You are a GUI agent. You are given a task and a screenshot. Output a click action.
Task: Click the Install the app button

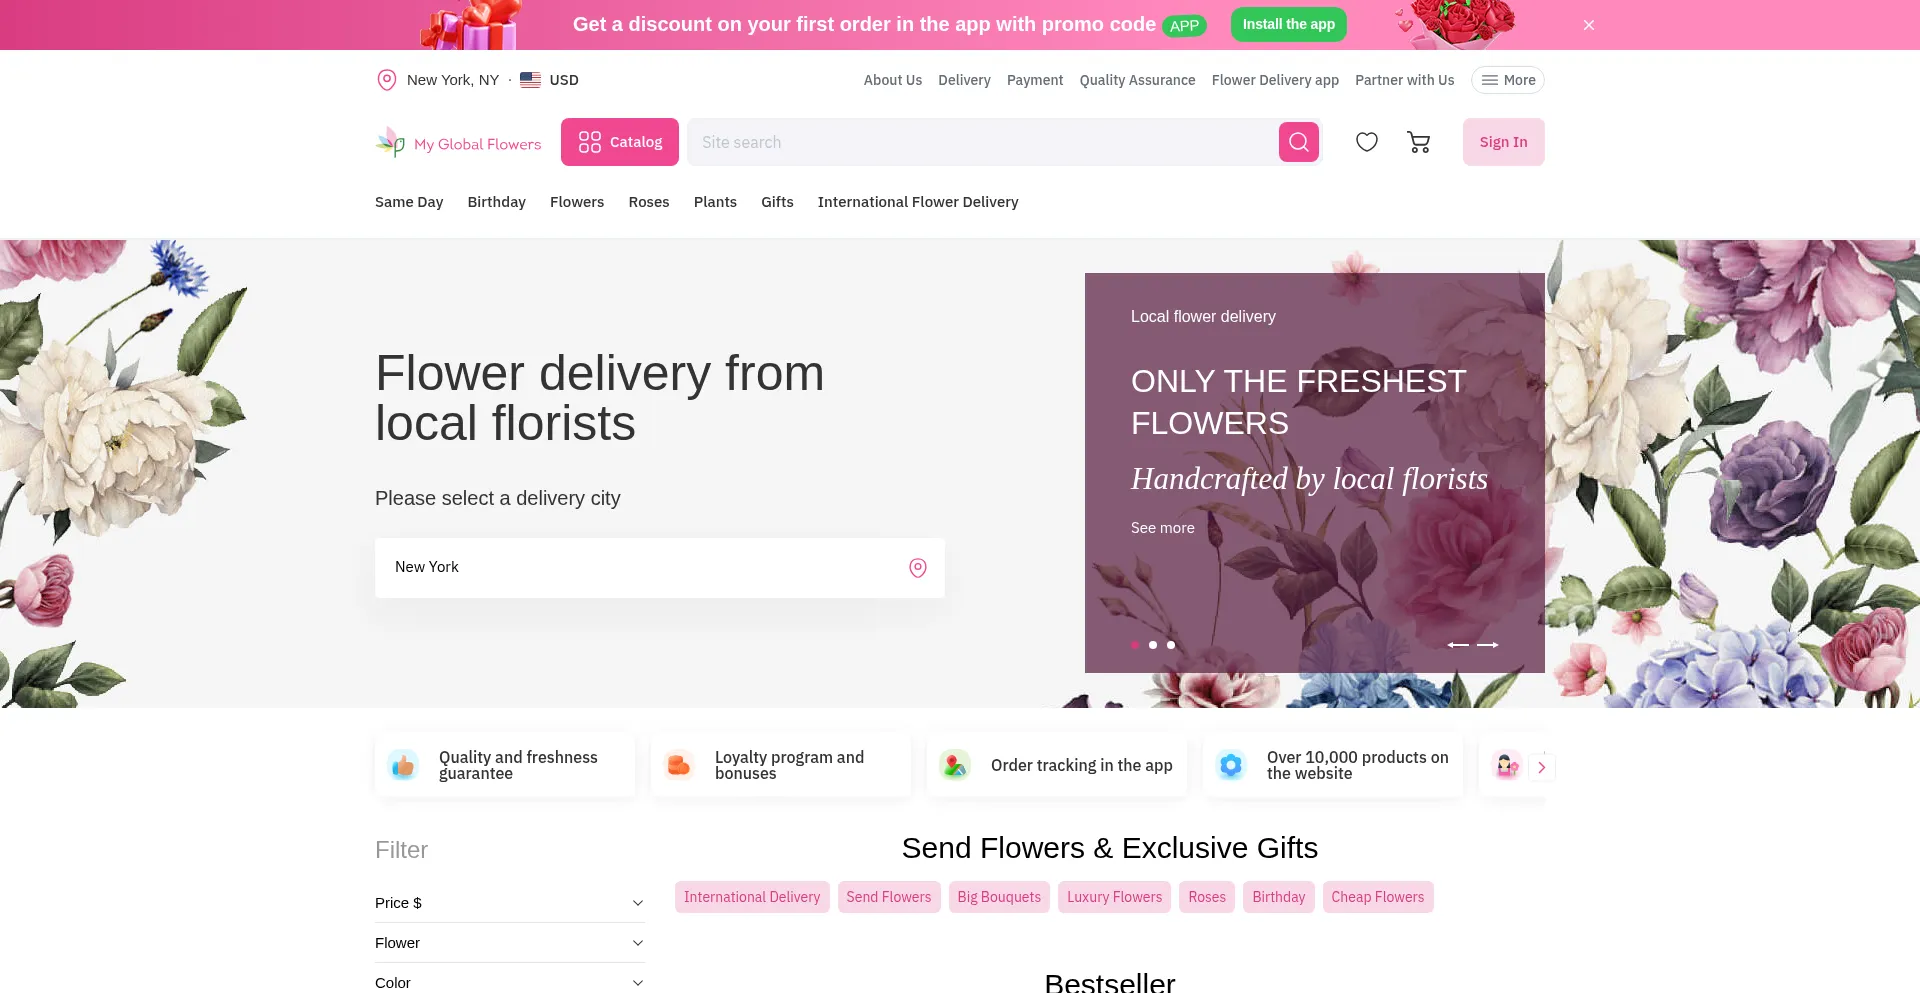click(x=1288, y=24)
